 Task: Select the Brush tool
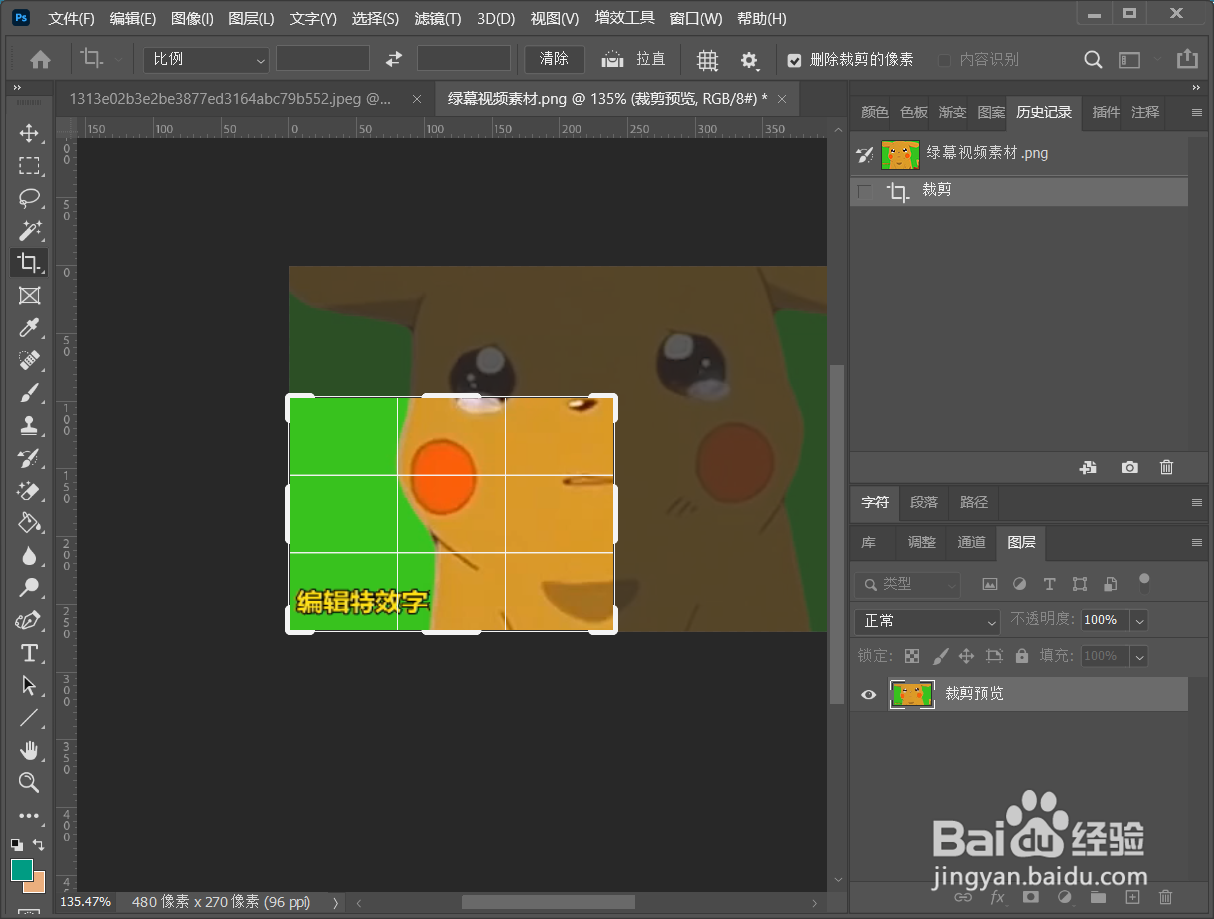(29, 393)
